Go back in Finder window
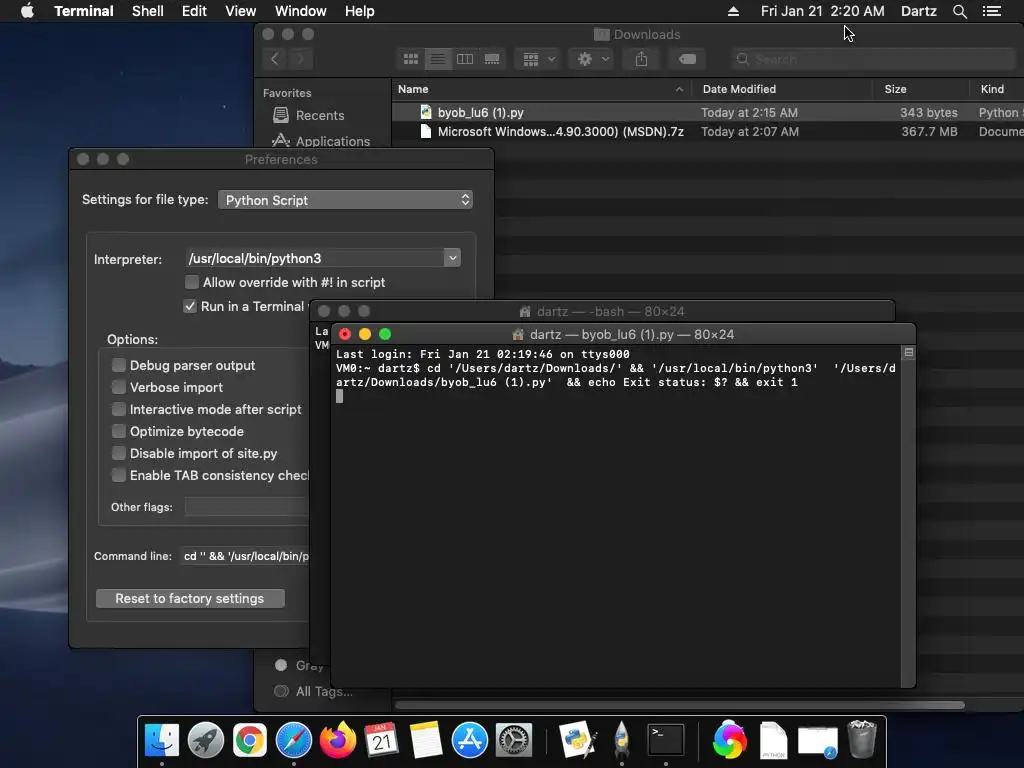The height and width of the screenshot is (768, 1024). tap(275, 59)
